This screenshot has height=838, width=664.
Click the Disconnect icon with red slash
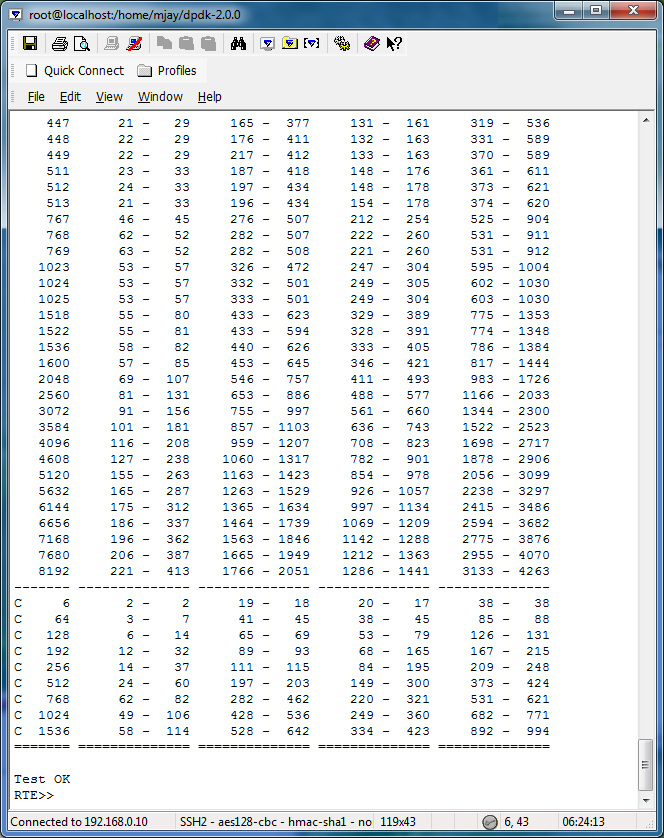(x=134, y=43)
